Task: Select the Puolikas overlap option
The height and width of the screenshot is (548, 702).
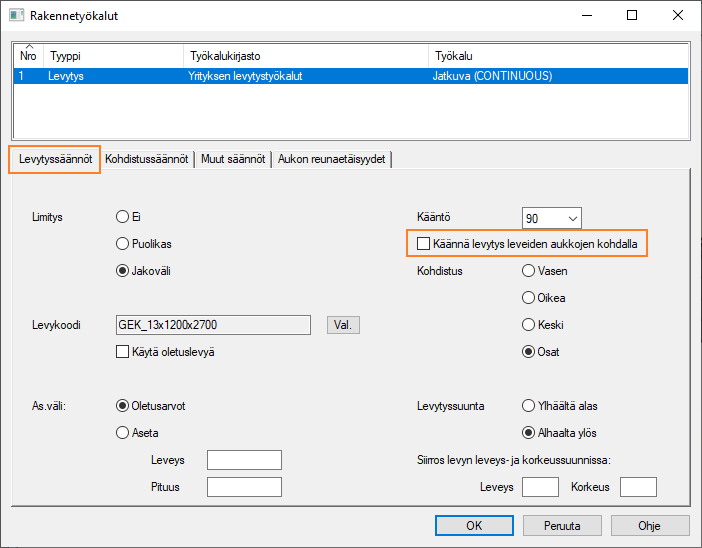Action: coord(123,242)
